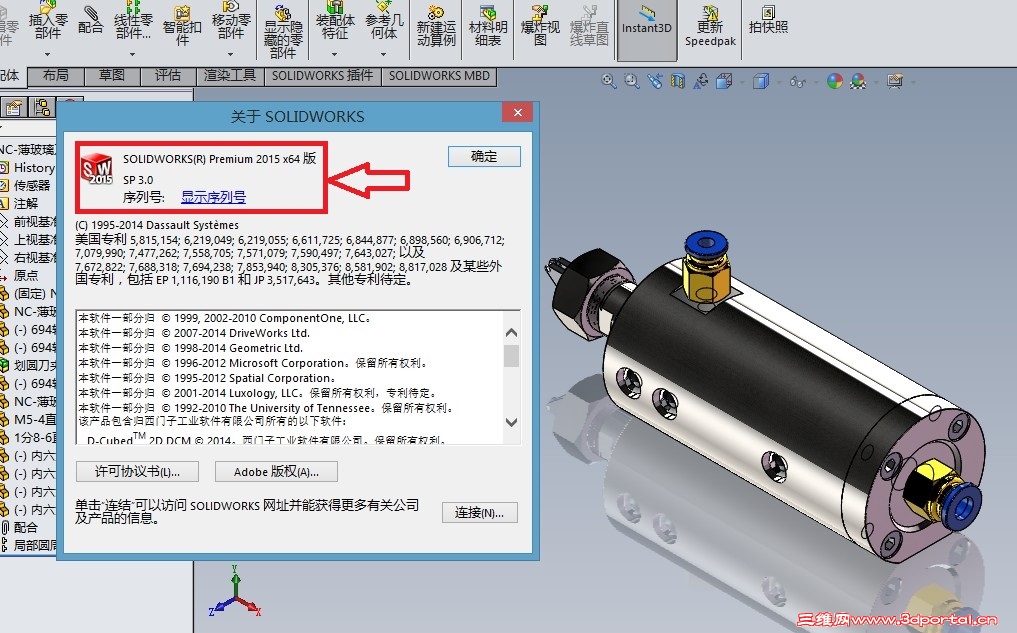
Task: Click the 显示序列号 (Show serial number) link
Action: coord(213,197)
